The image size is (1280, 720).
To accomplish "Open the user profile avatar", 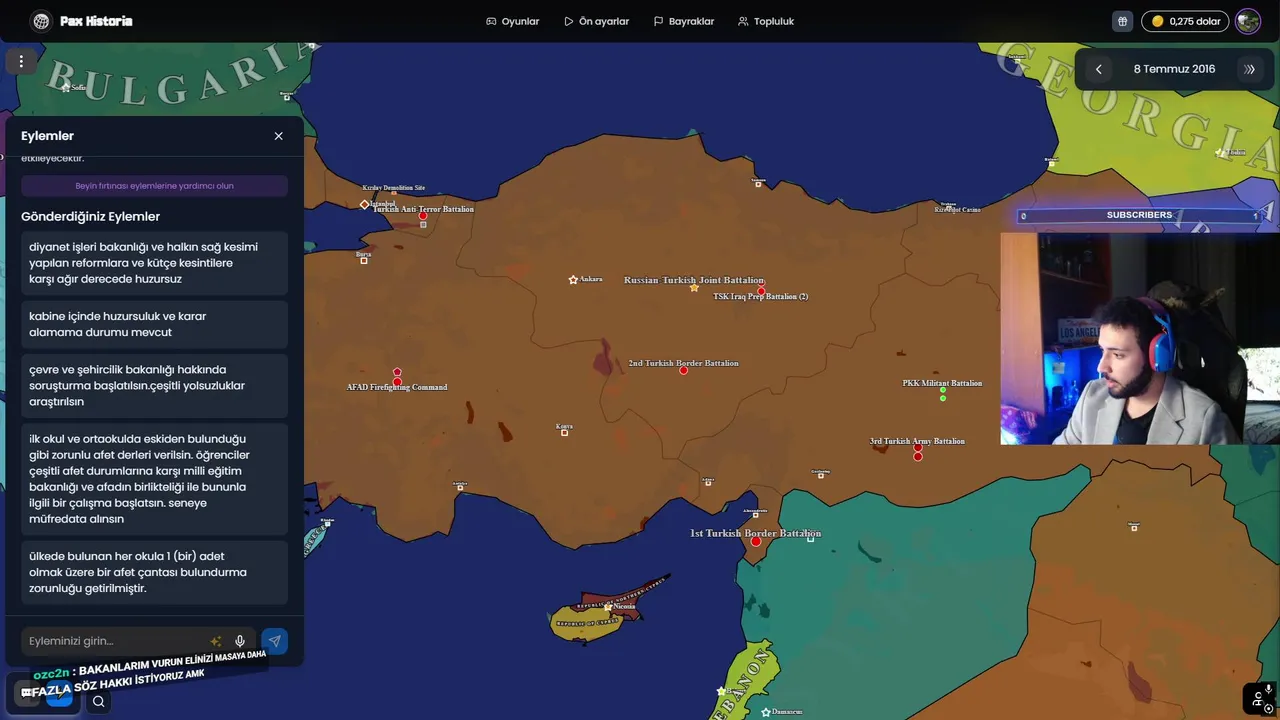I will click(1248, 21).
